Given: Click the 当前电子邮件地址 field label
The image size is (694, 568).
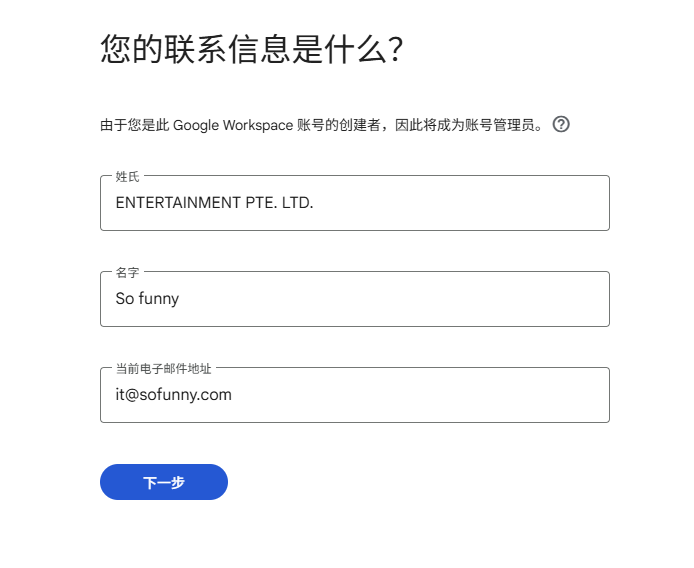Looking at the screenshot, I should point(163,368).
